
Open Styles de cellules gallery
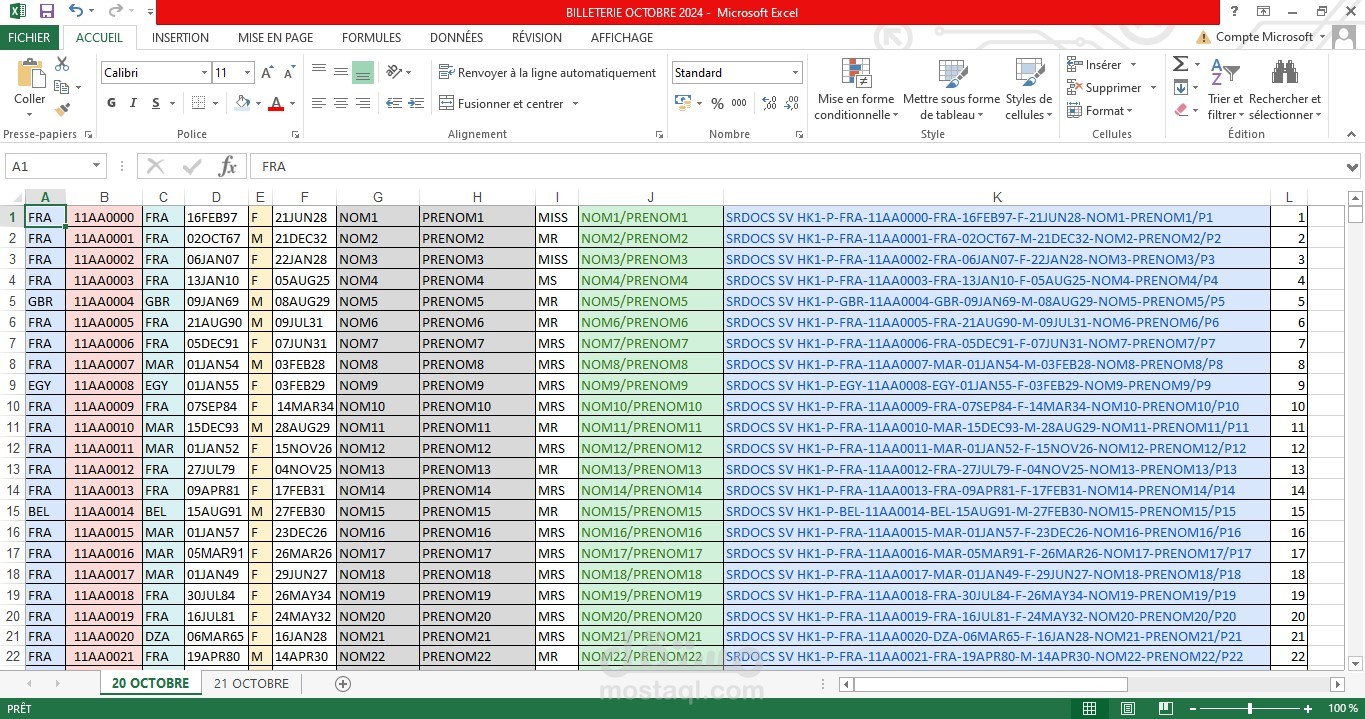pyautogui.click(x=1029, y=89)
